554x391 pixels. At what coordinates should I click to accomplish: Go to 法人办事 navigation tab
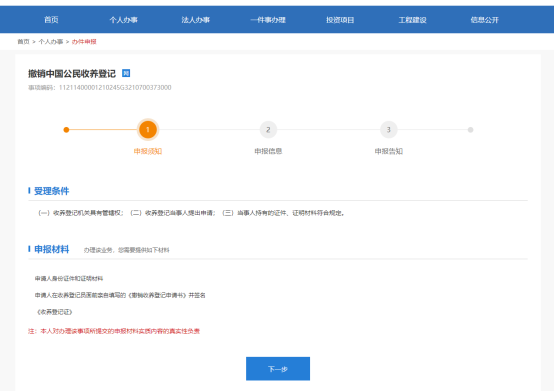coord(196,20)
